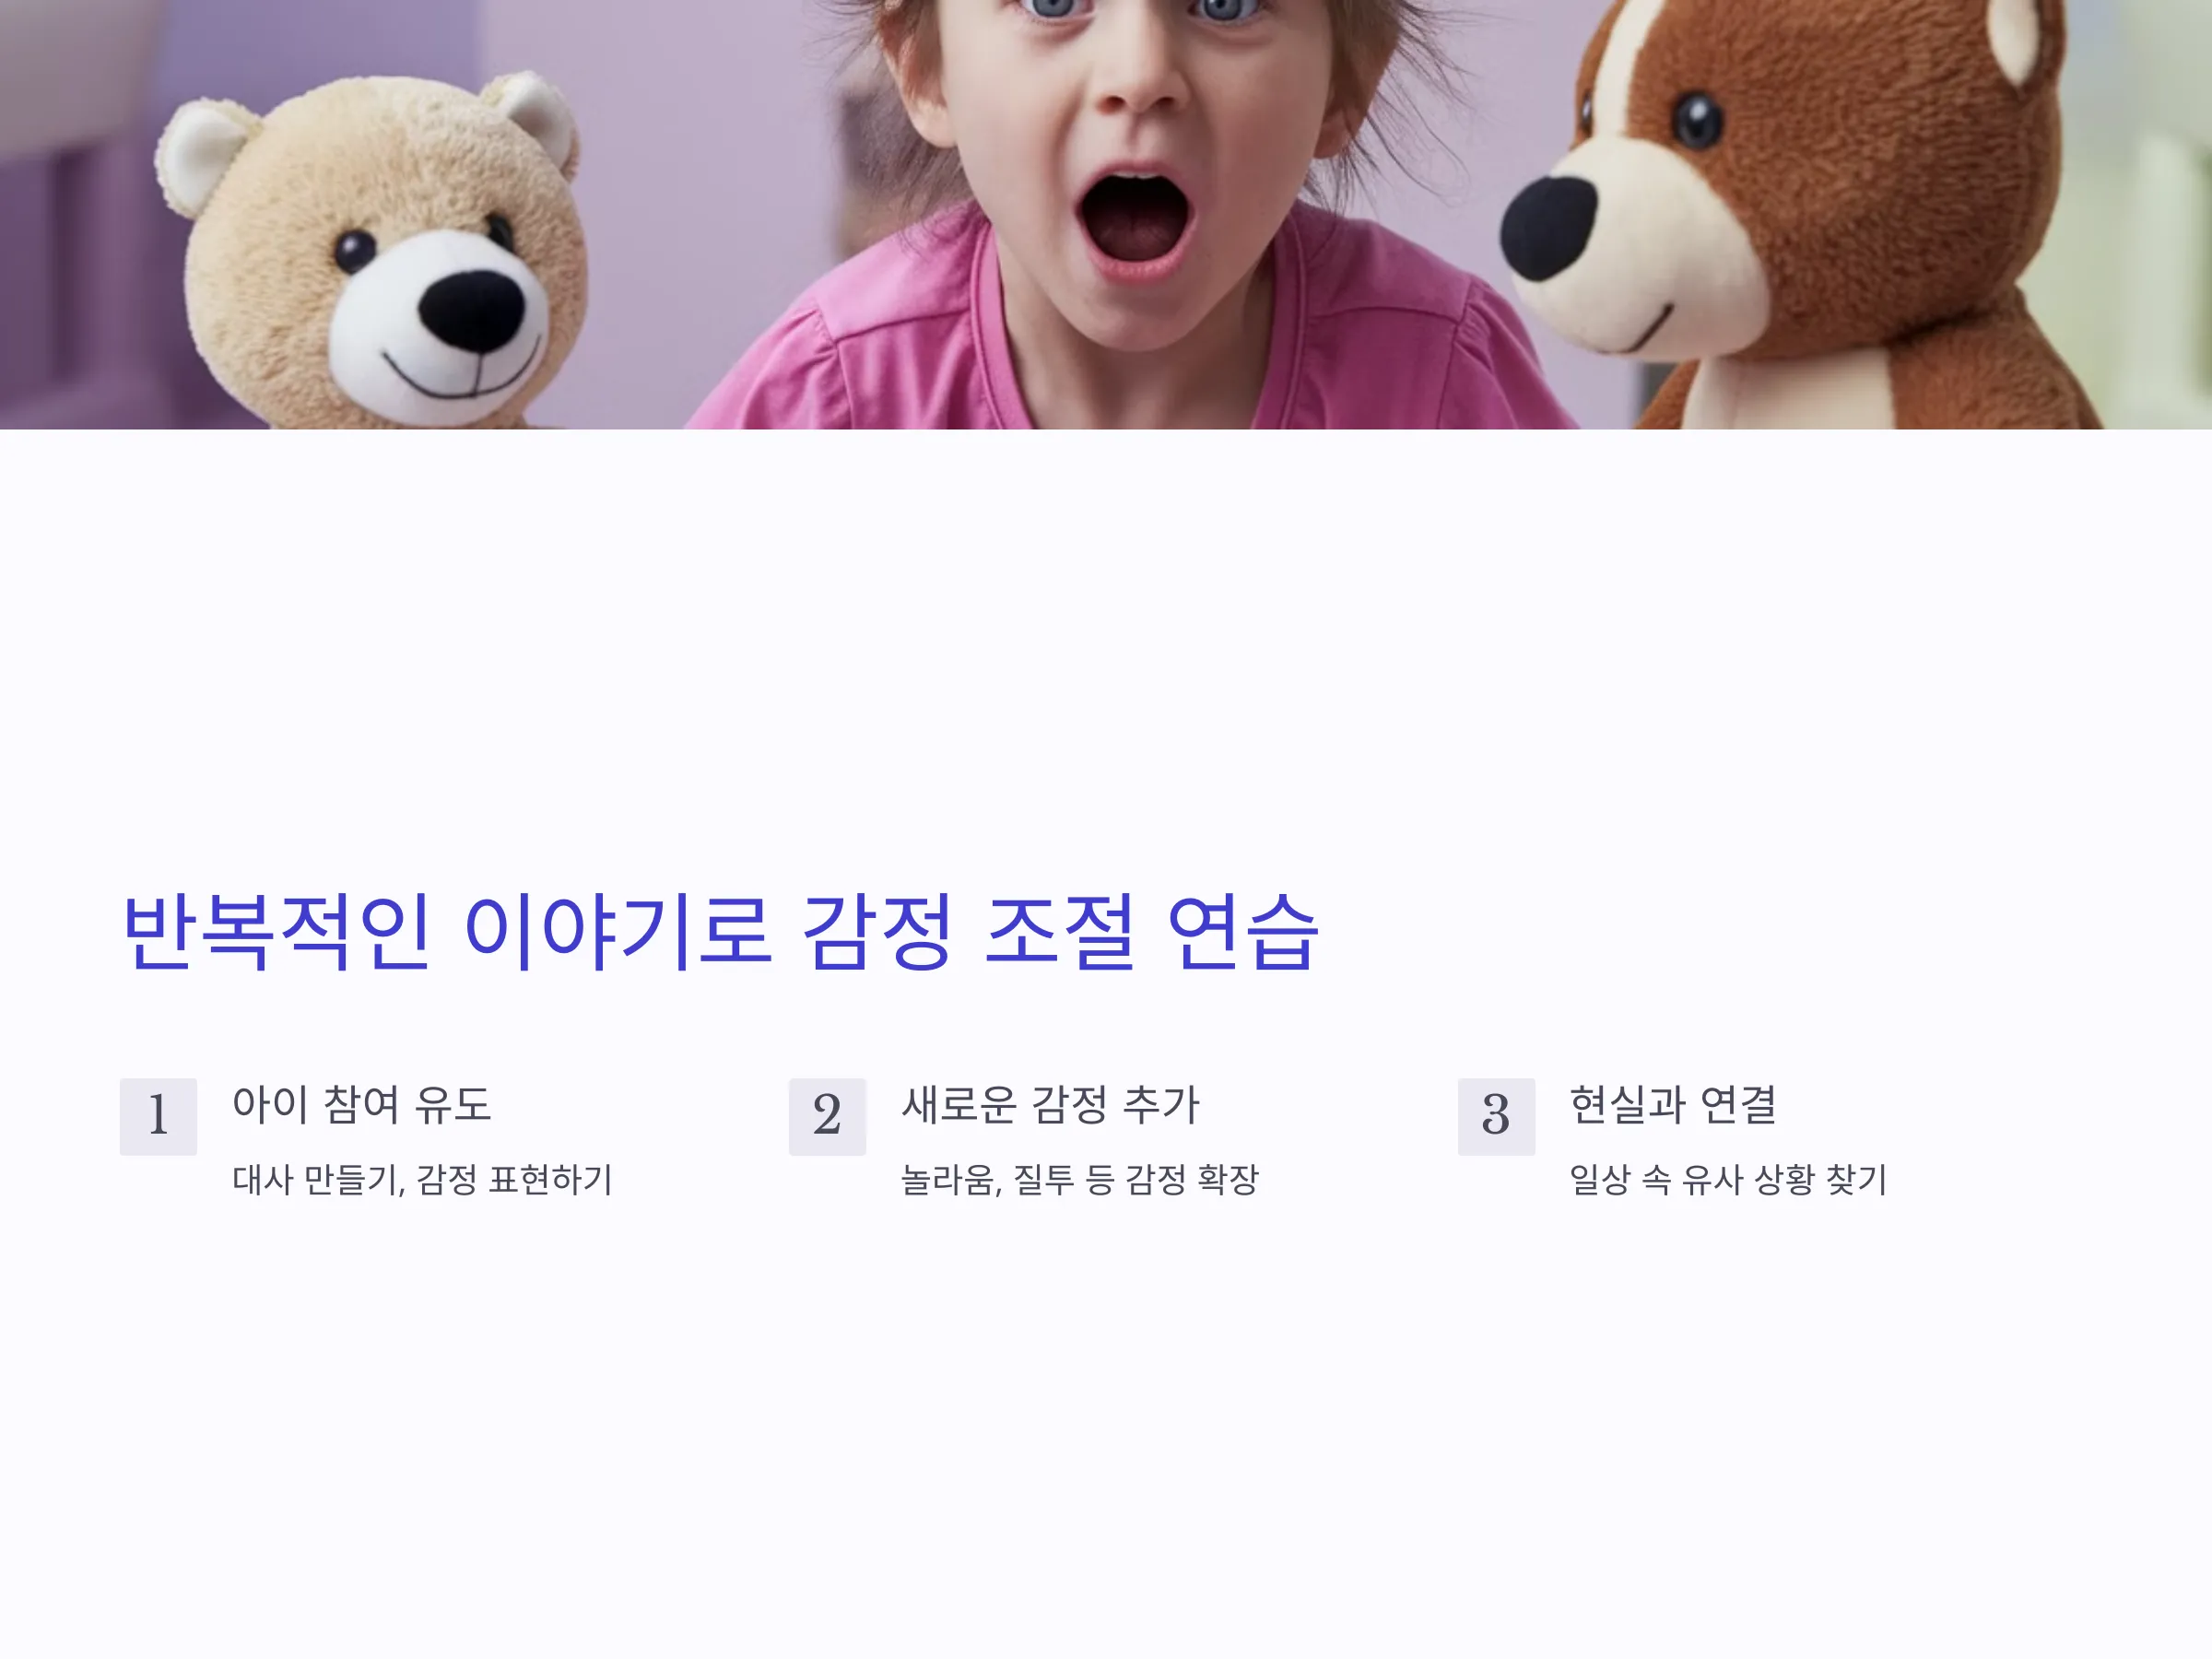The image size is (2212, 1659).
Task: Select the heading 반복적인 이야기로 감정 조절 연습
Action: click(720, 931)
